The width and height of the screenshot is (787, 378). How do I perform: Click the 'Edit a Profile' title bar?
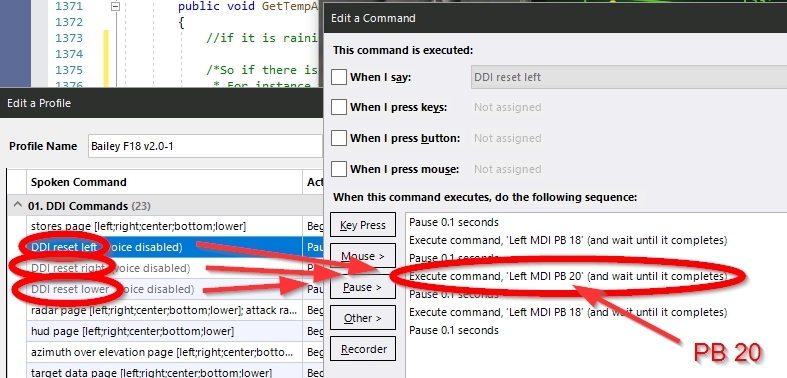(162, 103)
